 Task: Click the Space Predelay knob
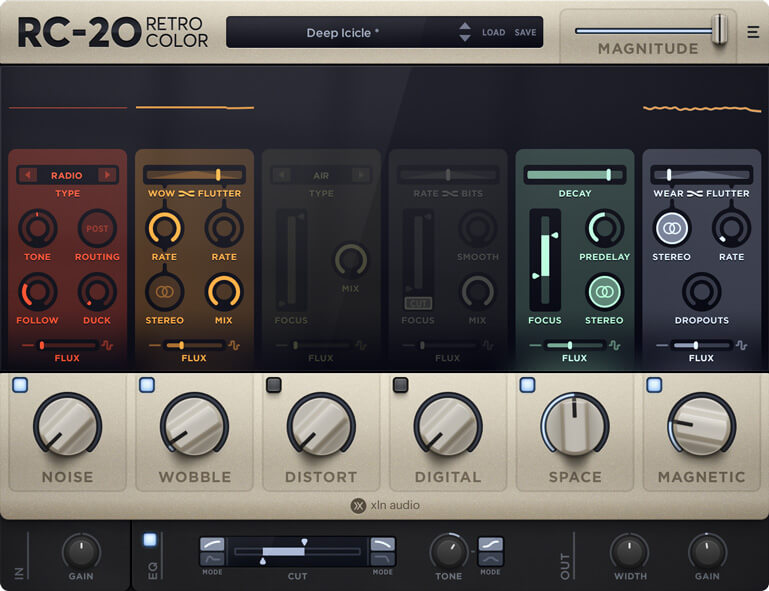[x=604, y=228]
